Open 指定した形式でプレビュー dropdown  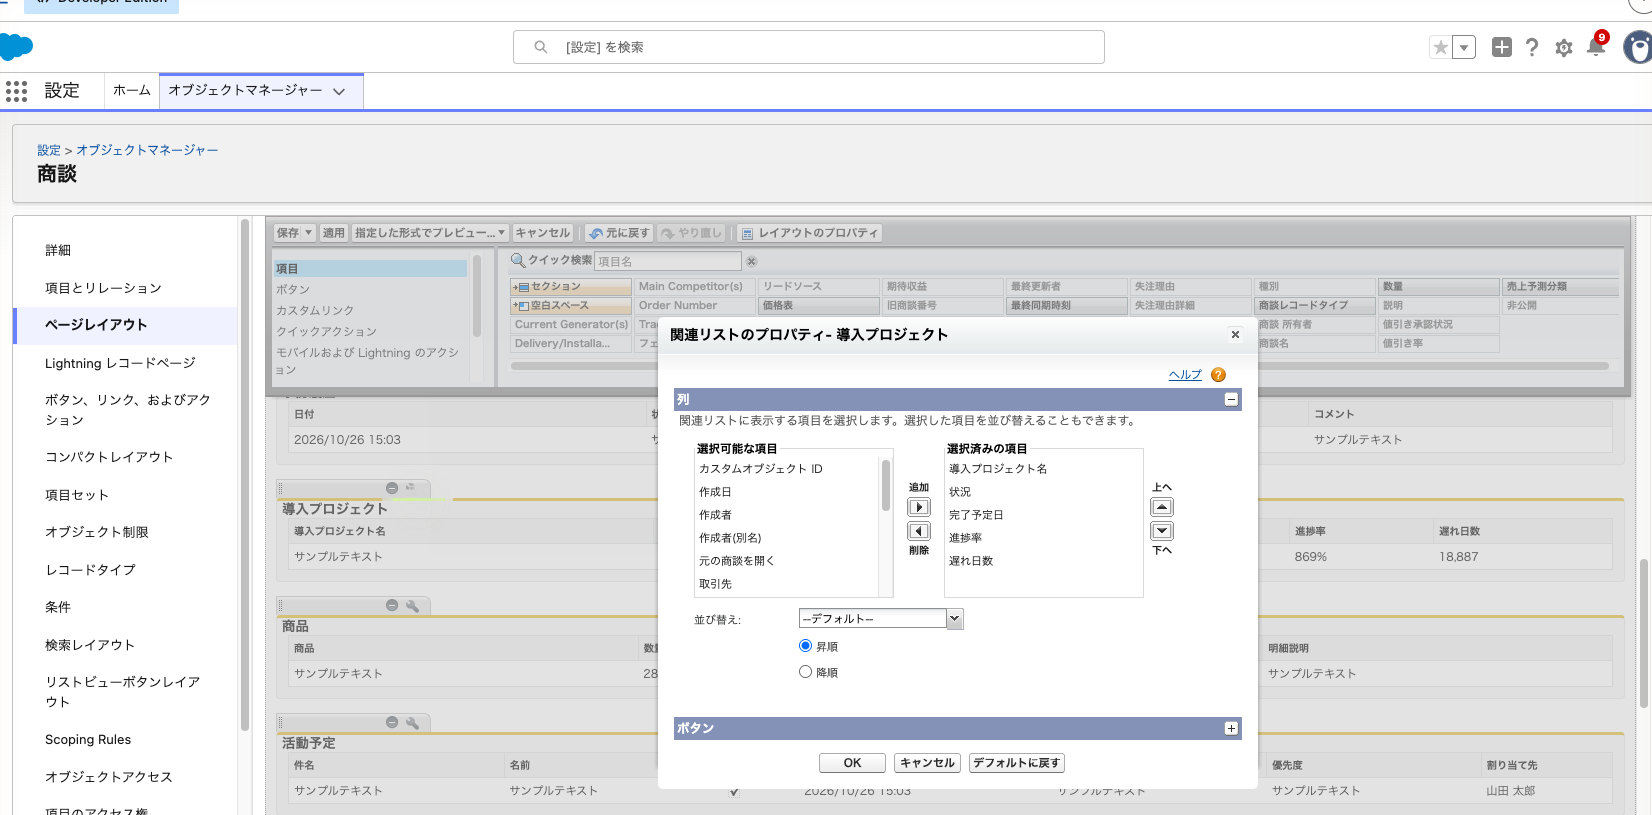[x=430, y=233]
